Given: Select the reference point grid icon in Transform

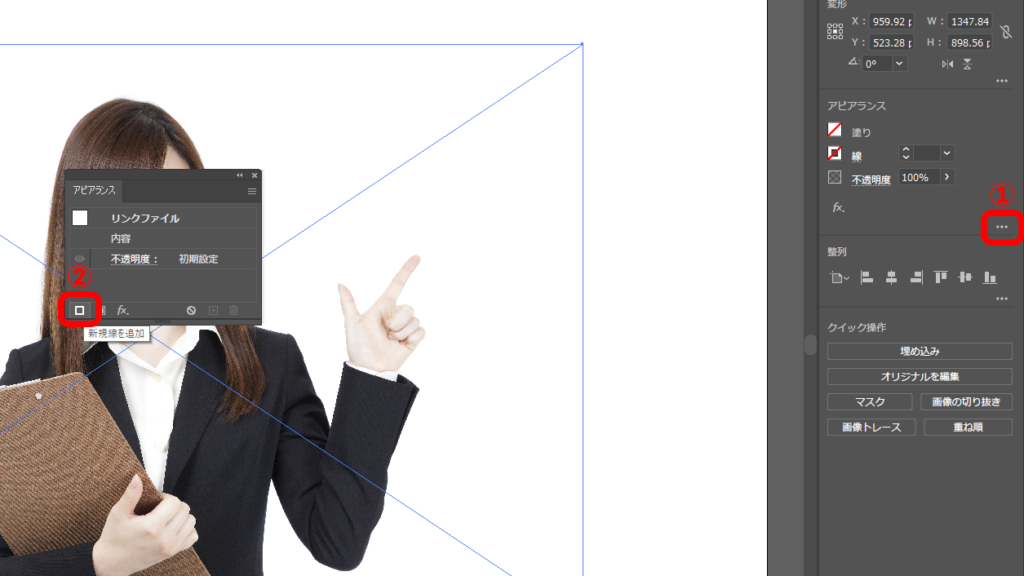Looking at the screenshot, I should (x=835, y=32).
